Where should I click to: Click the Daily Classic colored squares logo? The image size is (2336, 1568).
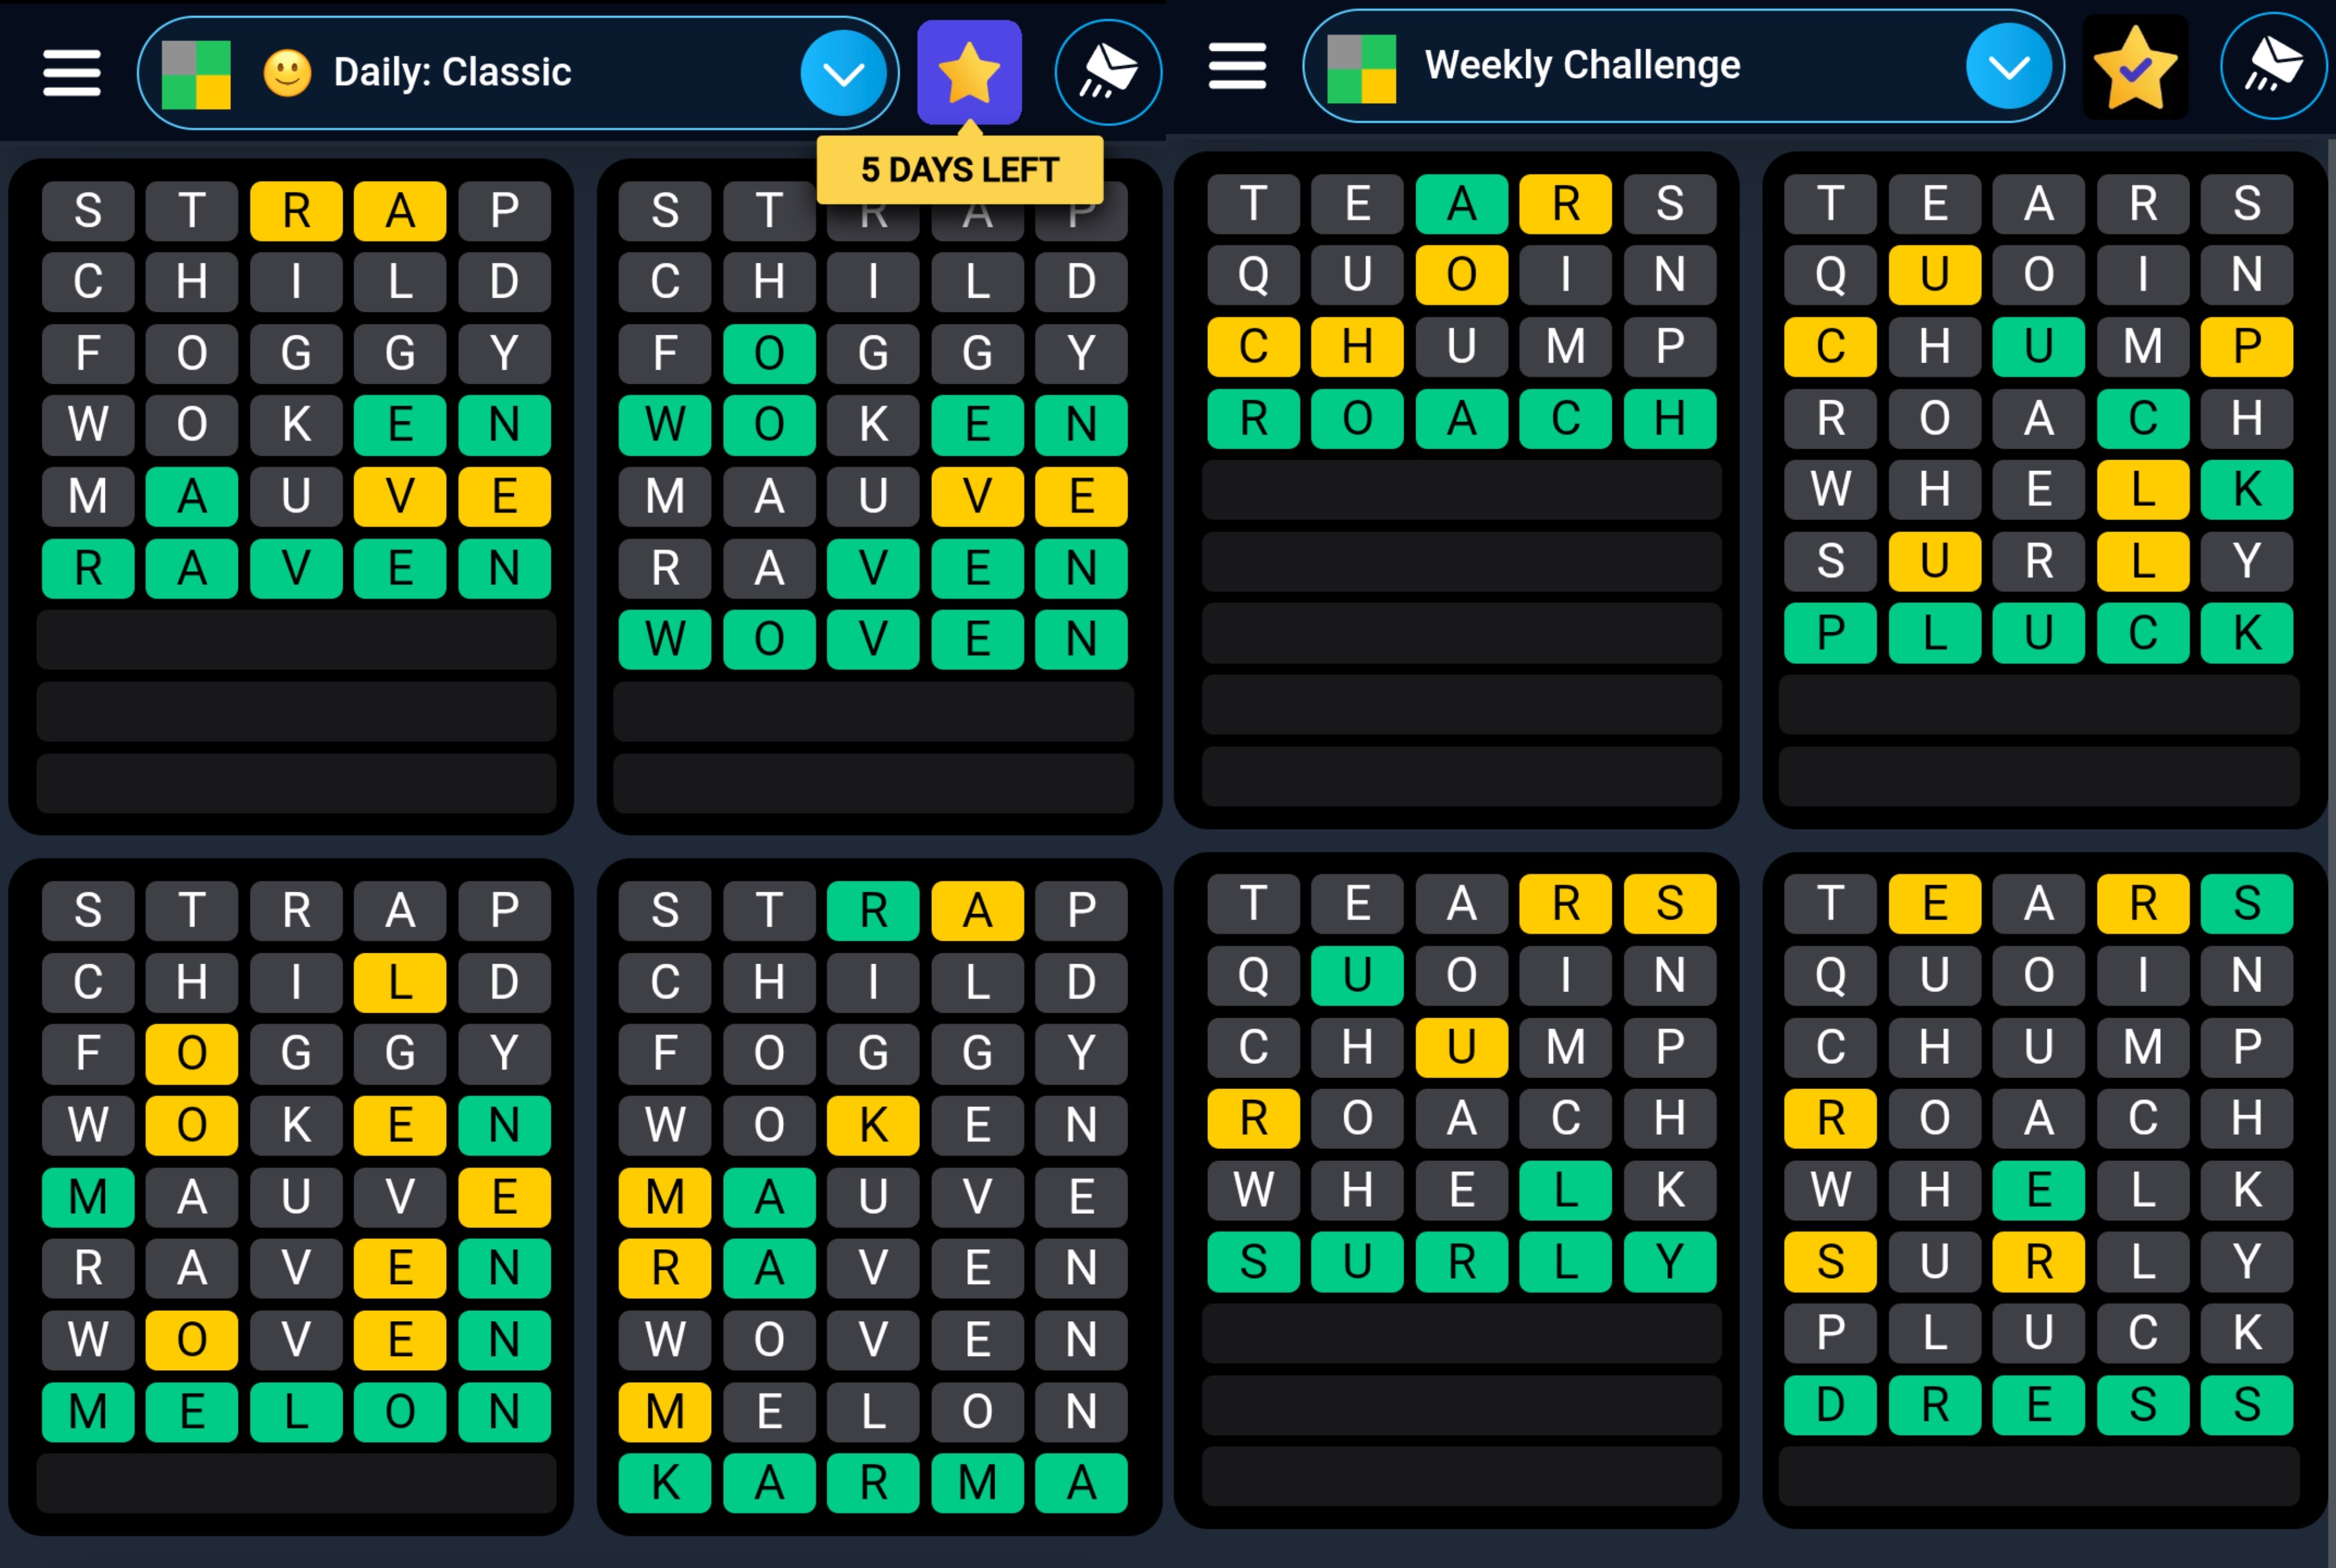tap(196, 74)
